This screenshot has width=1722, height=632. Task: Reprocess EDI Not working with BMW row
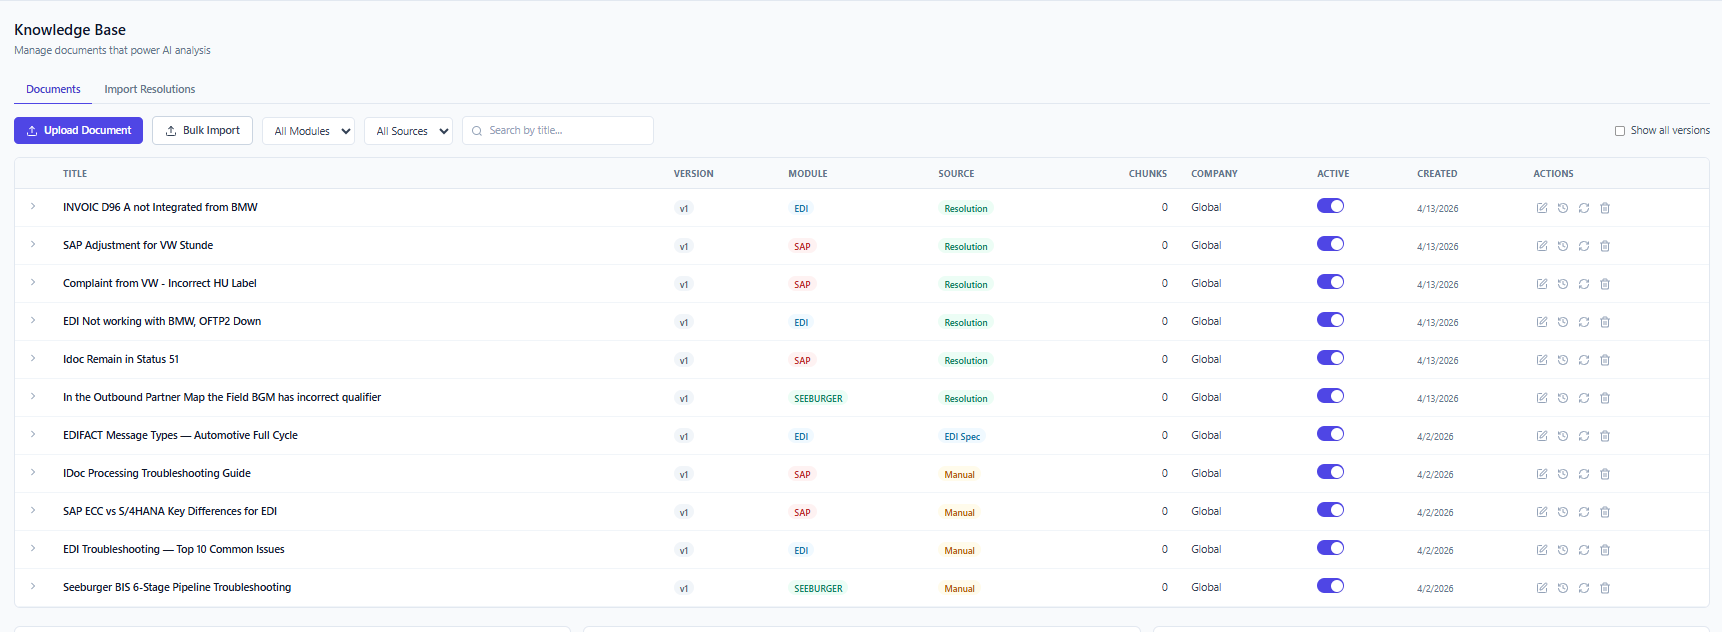(x=1584, y=322)
